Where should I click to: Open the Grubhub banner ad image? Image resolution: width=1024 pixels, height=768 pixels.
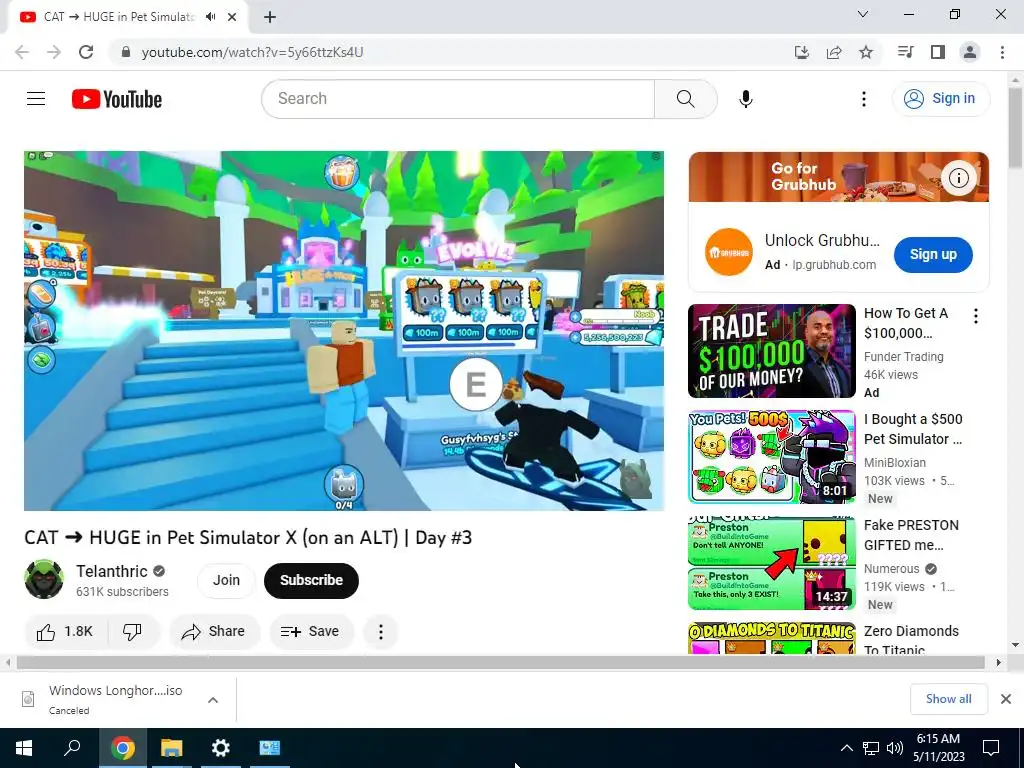839,177
